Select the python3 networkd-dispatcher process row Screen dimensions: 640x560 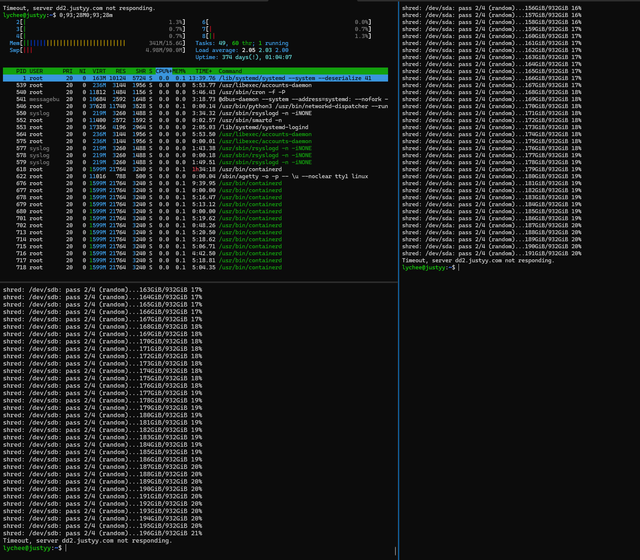pos(195,106)
